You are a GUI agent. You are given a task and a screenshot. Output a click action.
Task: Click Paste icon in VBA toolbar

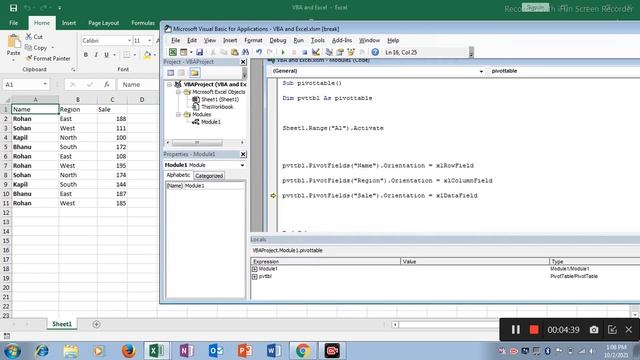click(x=234, y=52)
